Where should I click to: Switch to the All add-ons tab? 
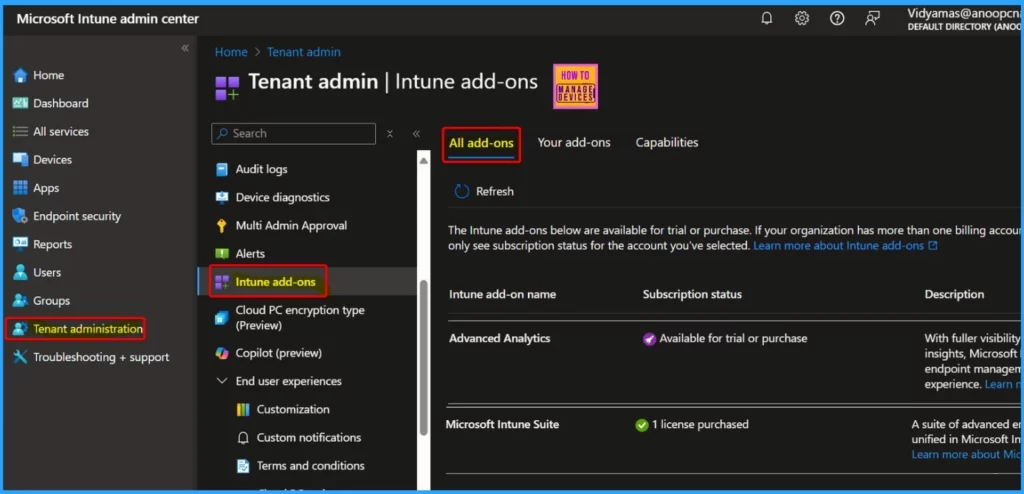481,143
